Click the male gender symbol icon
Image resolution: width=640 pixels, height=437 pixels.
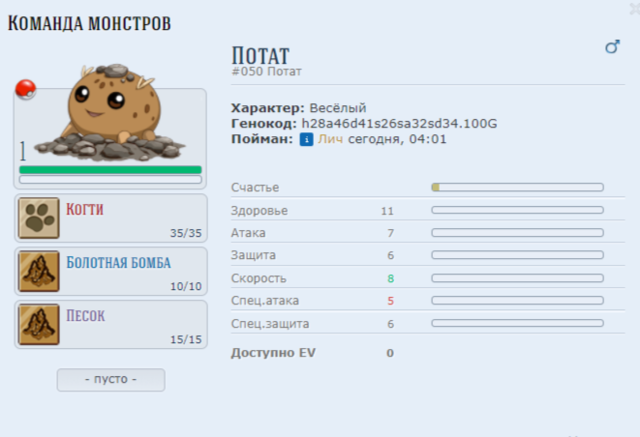[612, 47]
